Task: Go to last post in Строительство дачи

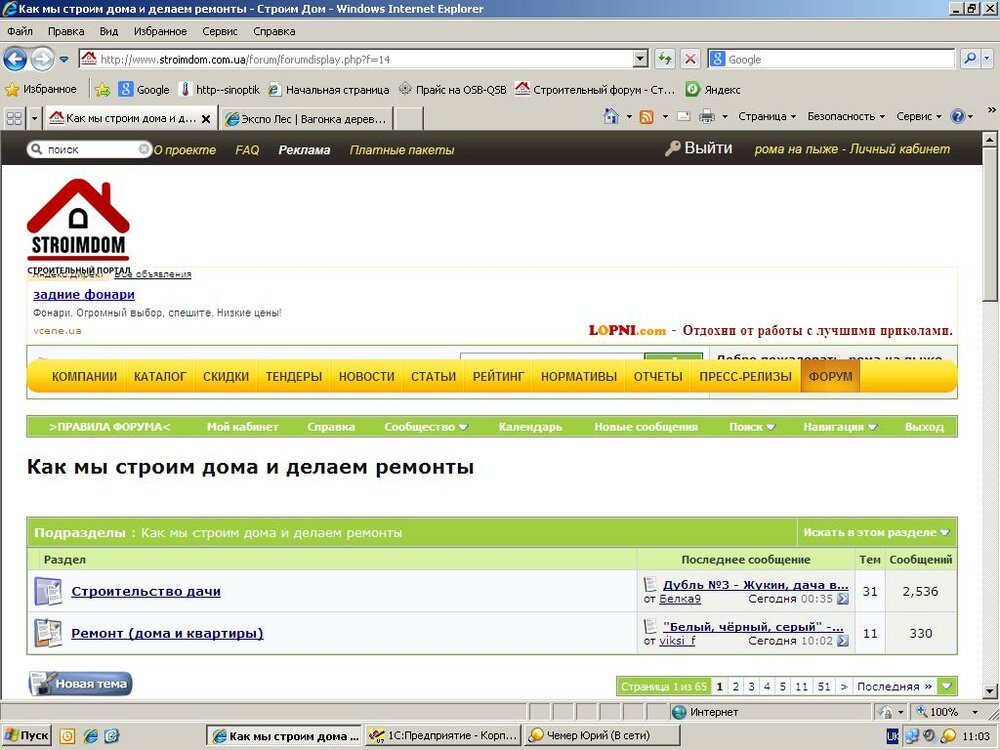Action: click(842, 599)
